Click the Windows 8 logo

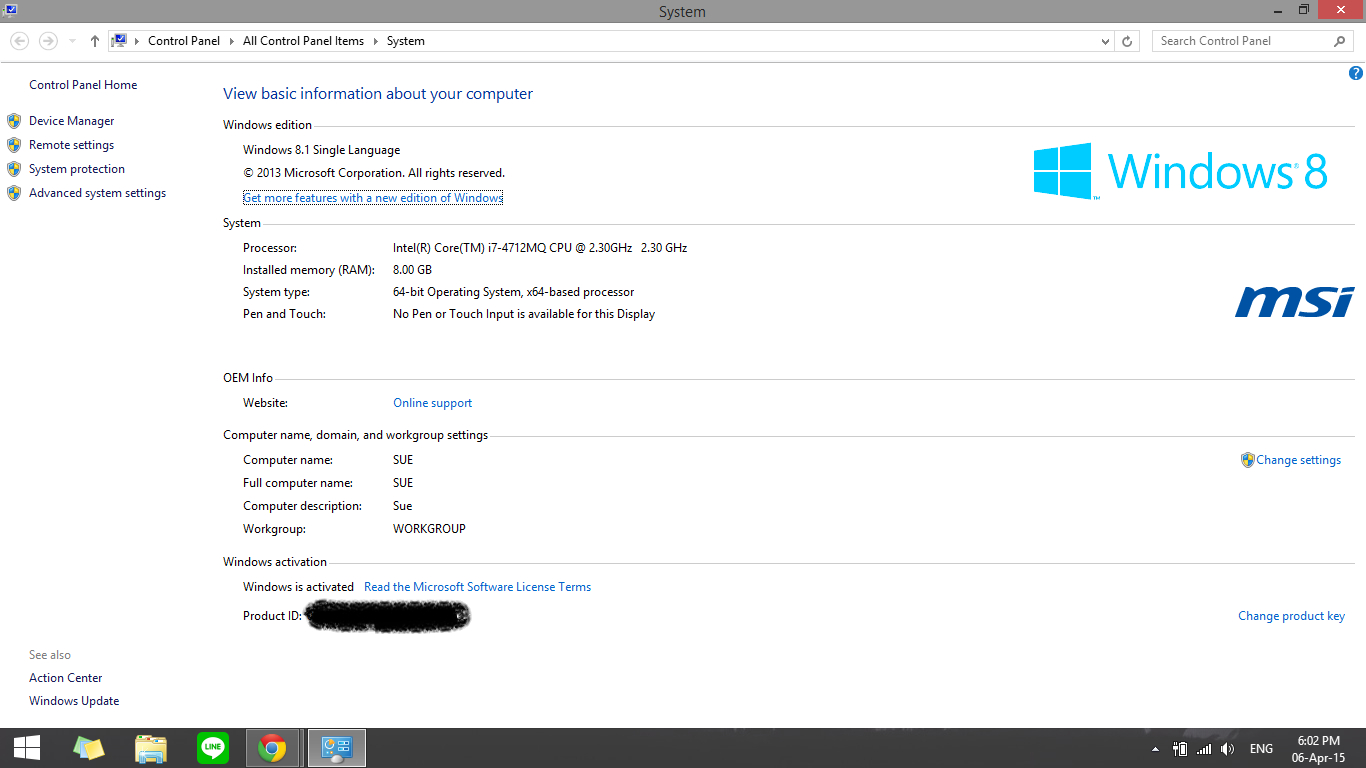[1180, 171]
